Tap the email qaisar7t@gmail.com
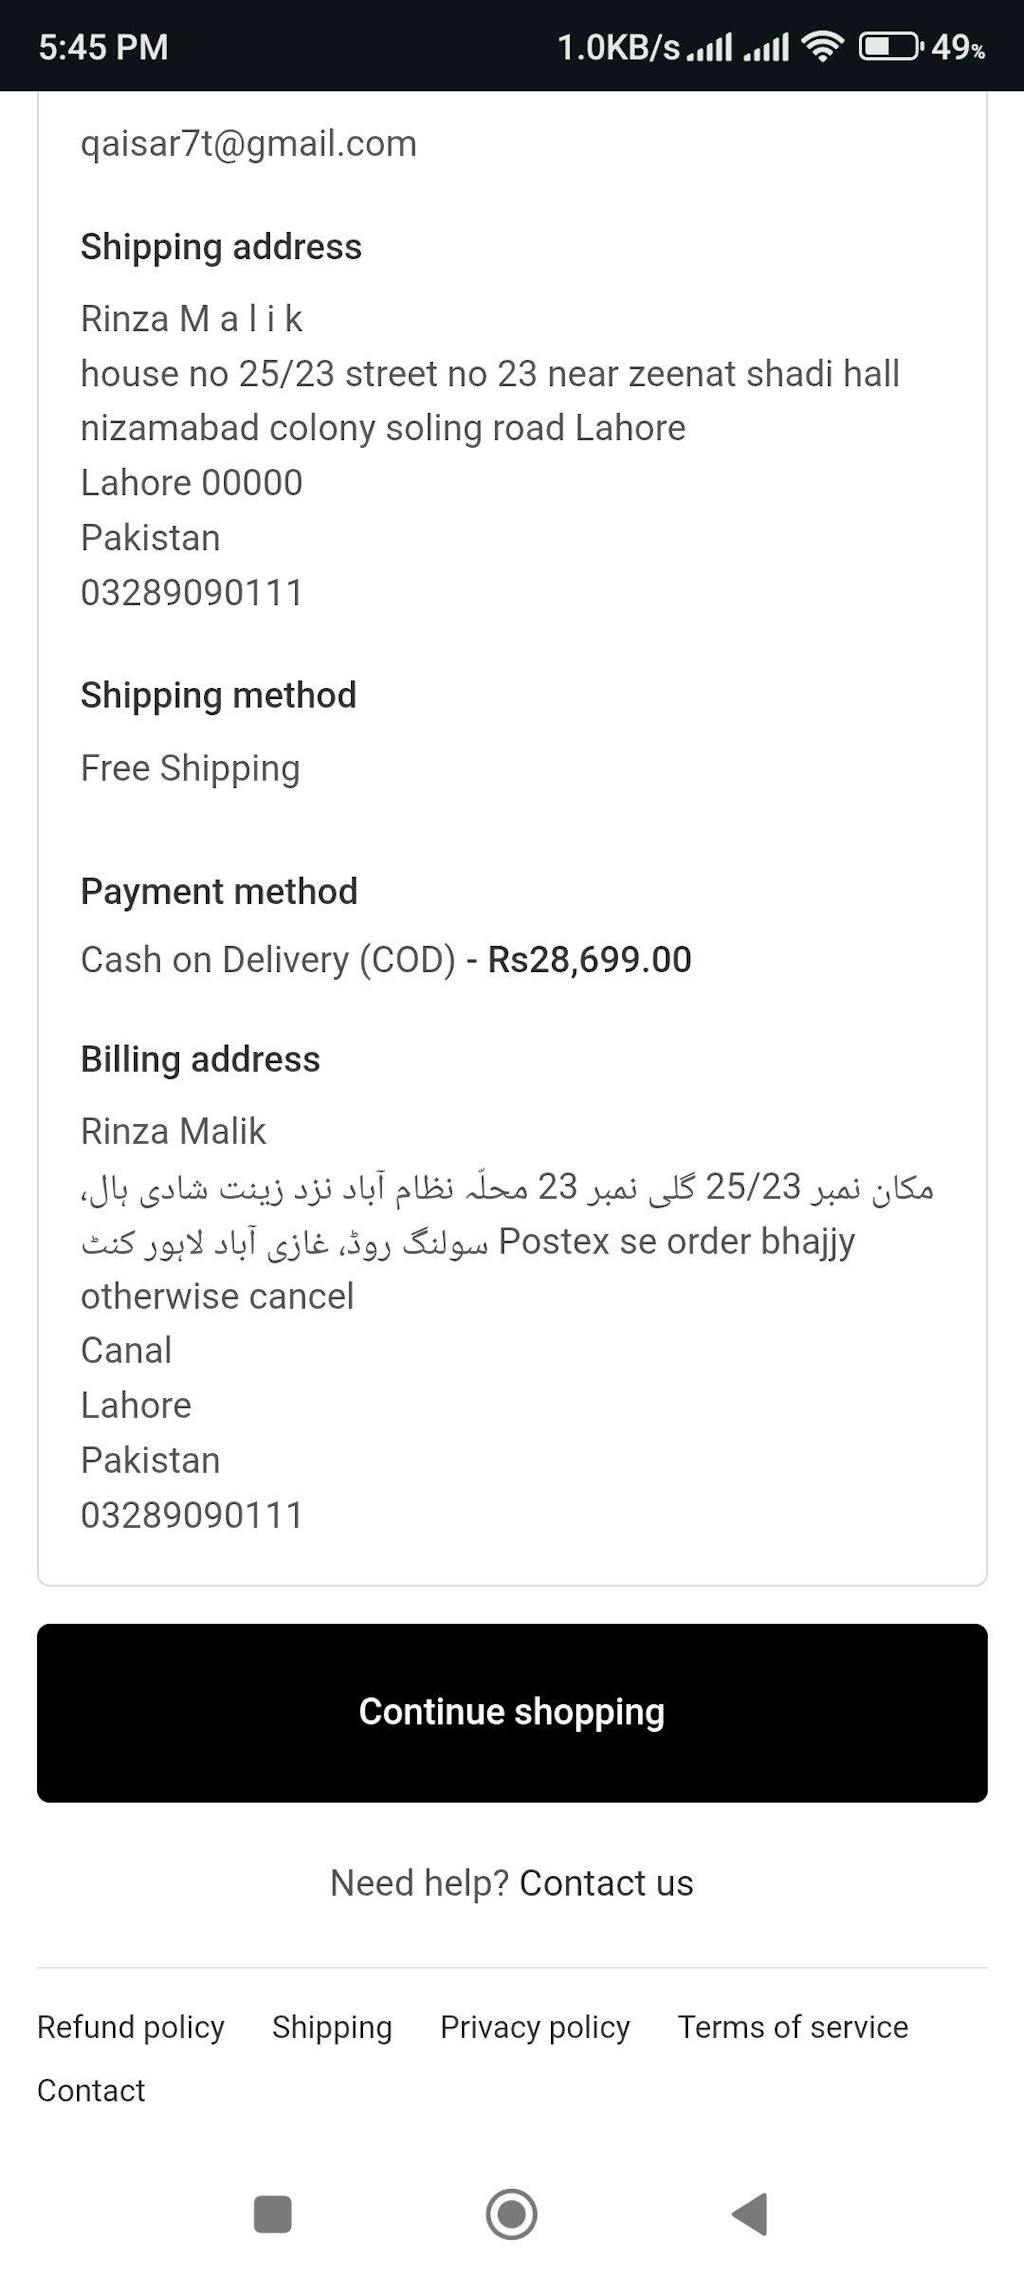1024x2276 pixels. click(248, 144)
